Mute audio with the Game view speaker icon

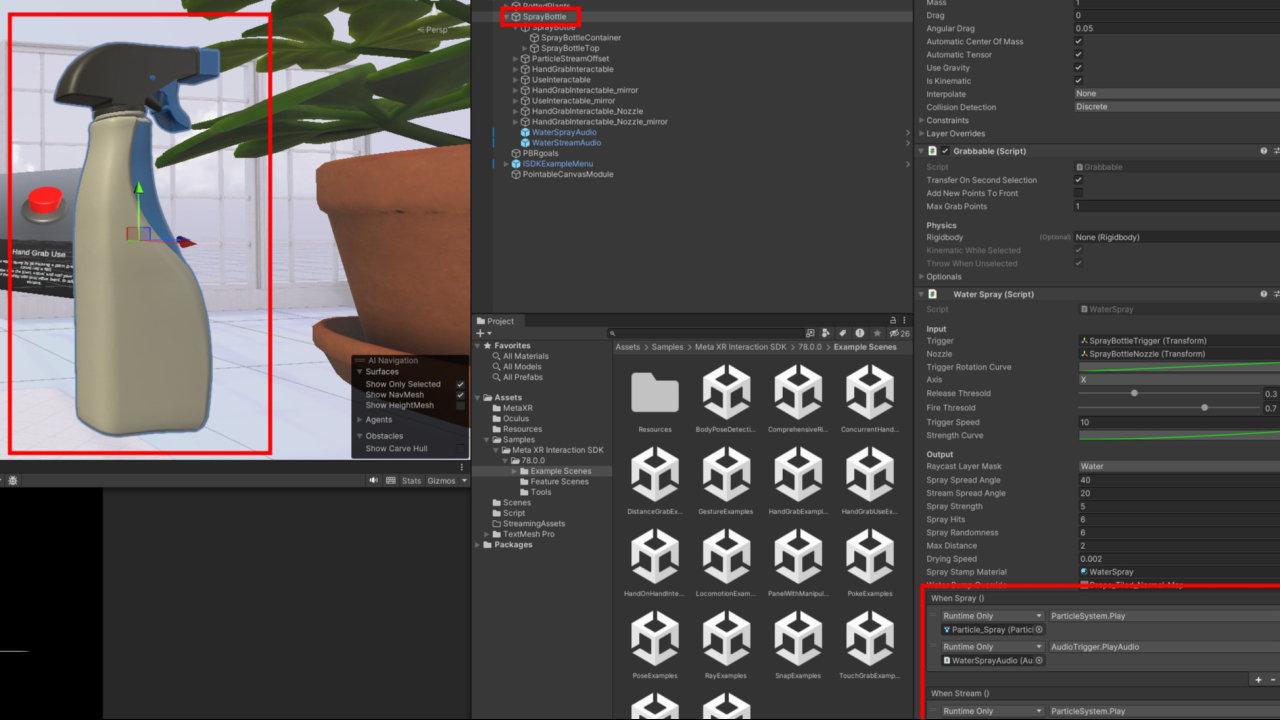click(374, 481)
